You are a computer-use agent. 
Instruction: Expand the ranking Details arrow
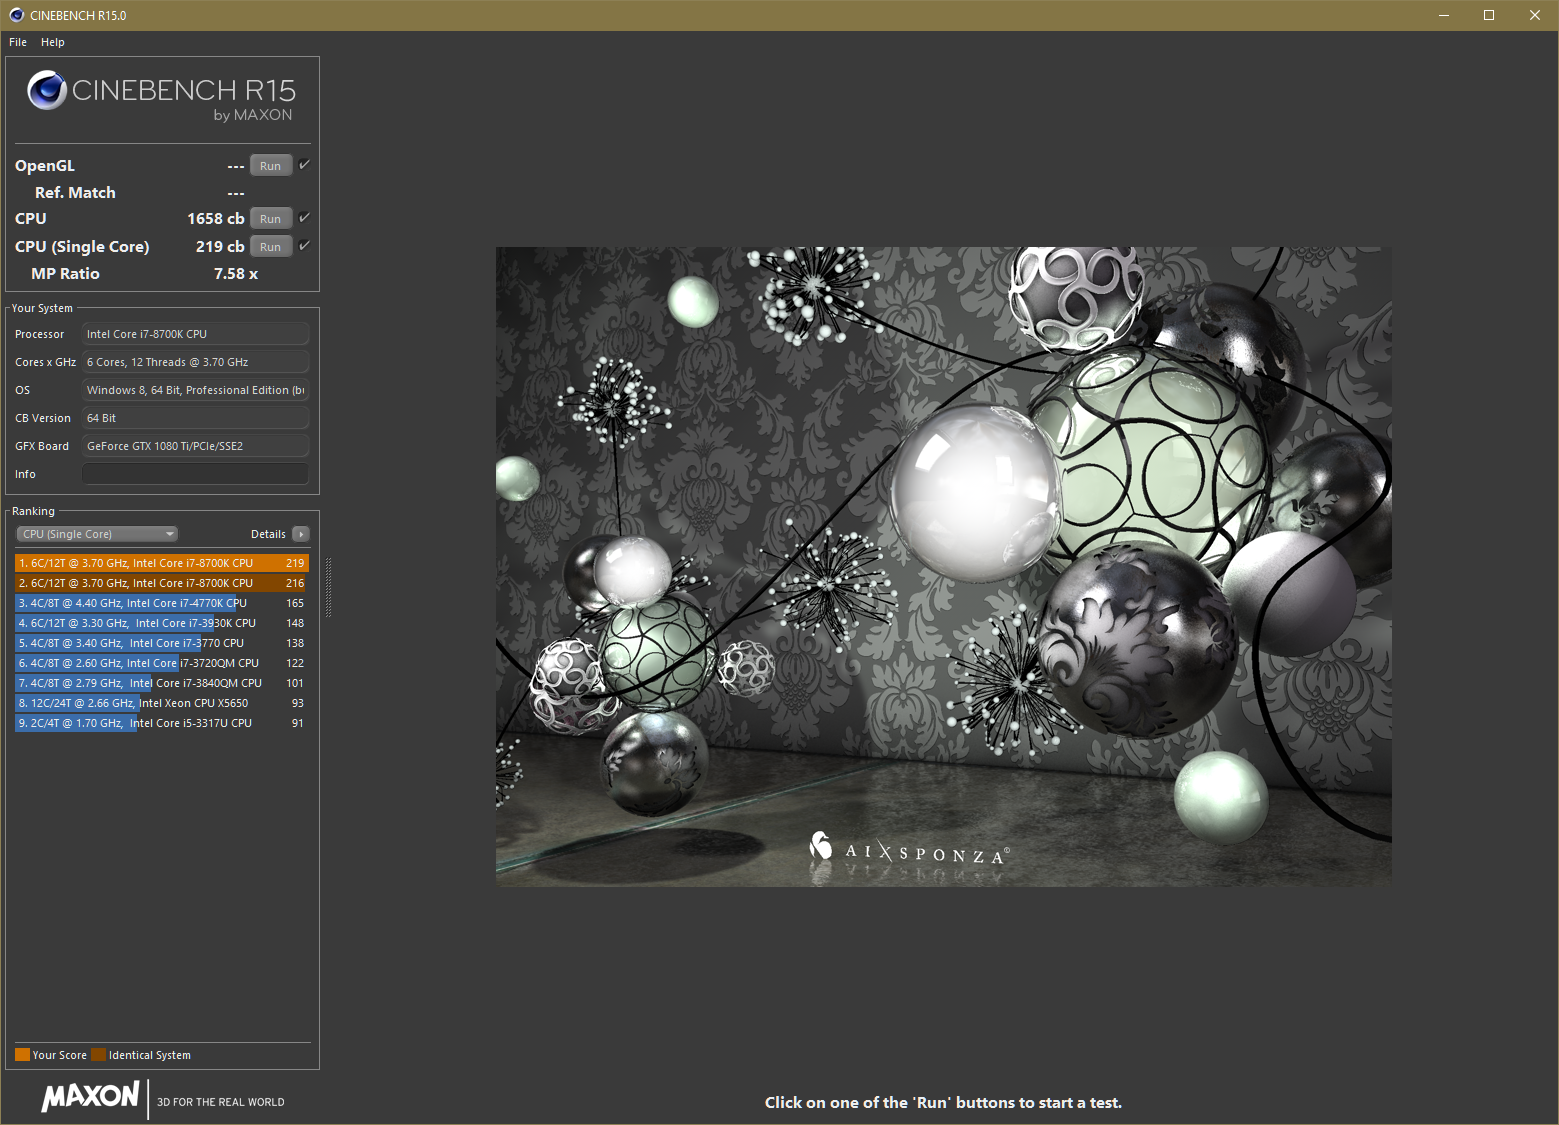tap(301, 534)
